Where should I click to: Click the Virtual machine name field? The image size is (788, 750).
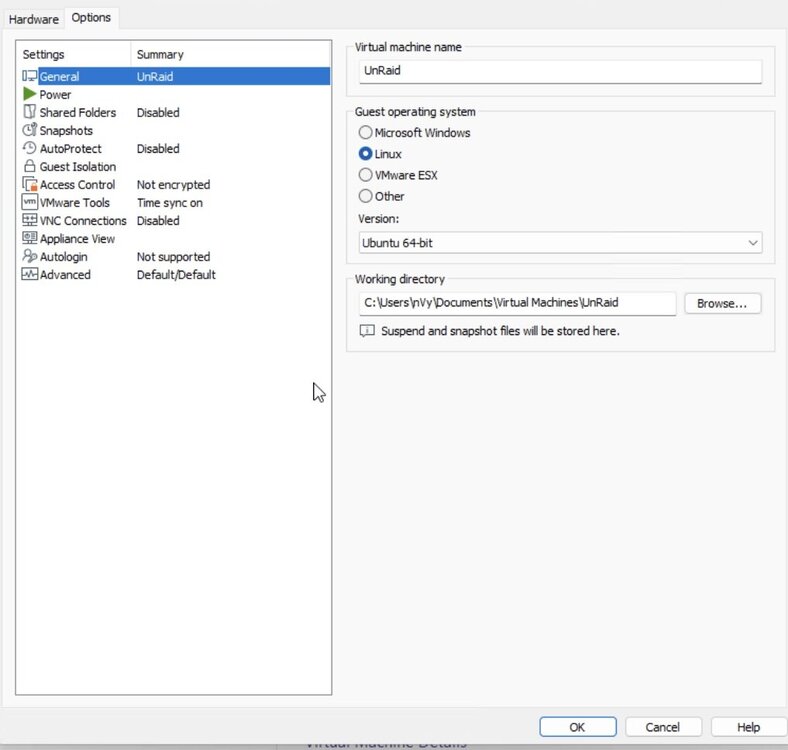(x=560, y=71)
